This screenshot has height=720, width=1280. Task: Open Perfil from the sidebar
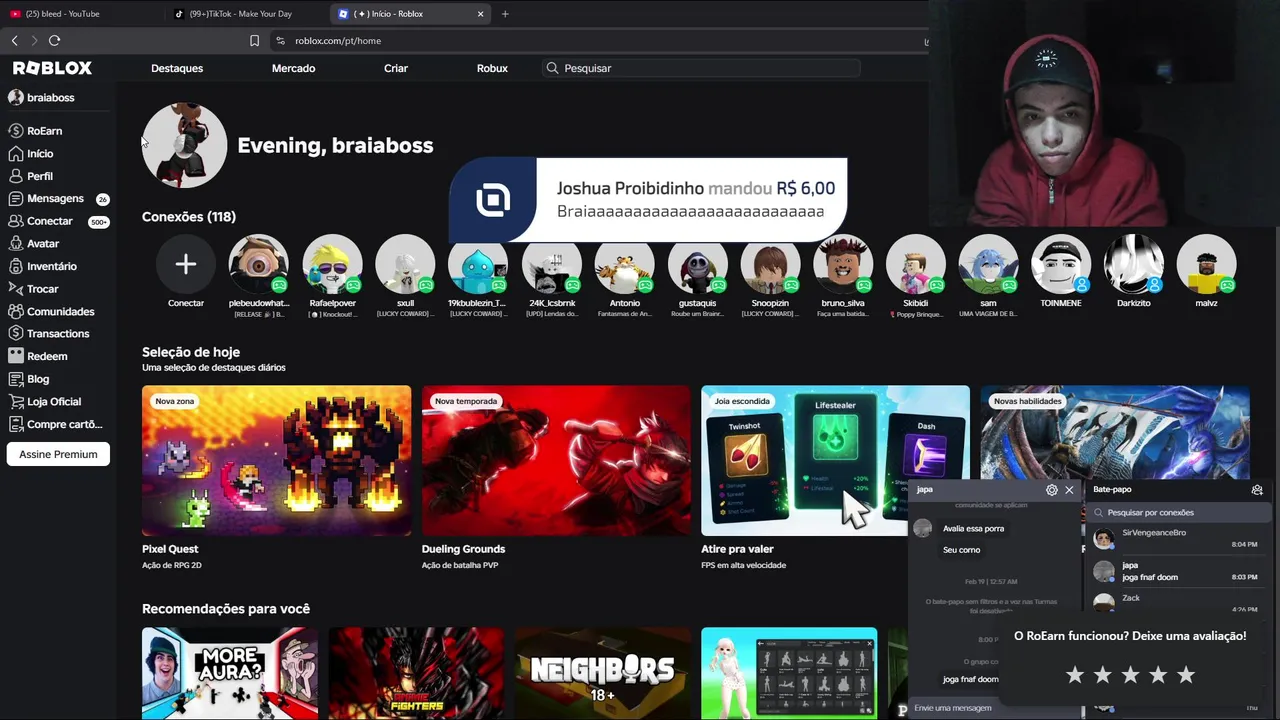pyautogui.click(x=40, y=176)
